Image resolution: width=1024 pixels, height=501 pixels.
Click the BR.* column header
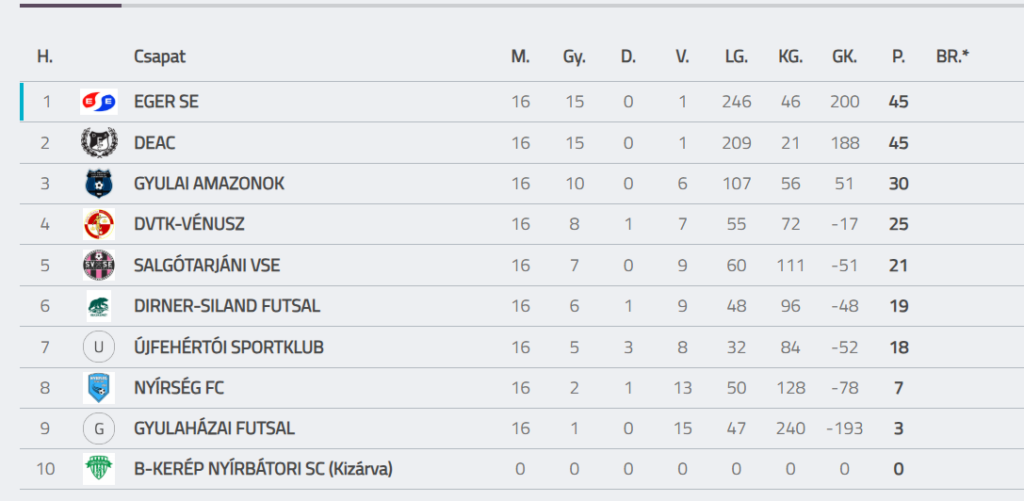(x=952, y=57)
